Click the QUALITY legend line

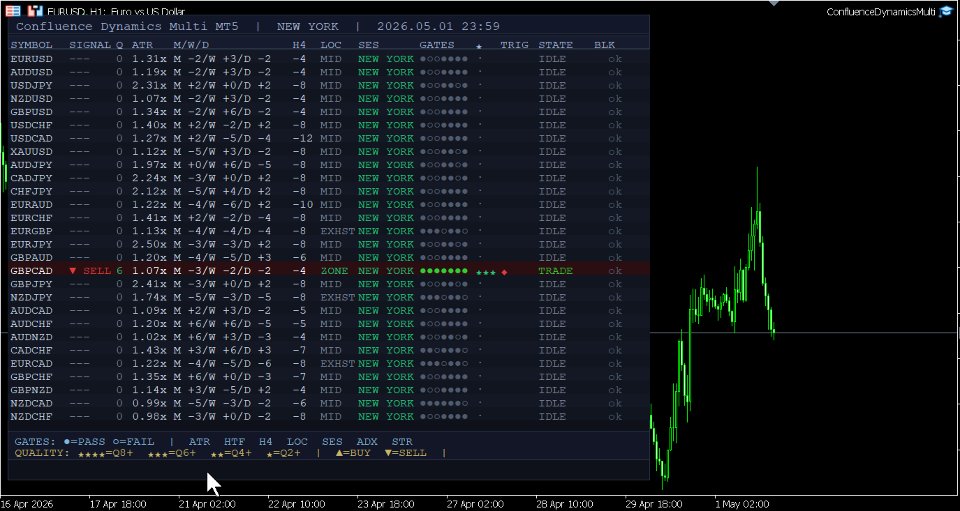point(230,453)
